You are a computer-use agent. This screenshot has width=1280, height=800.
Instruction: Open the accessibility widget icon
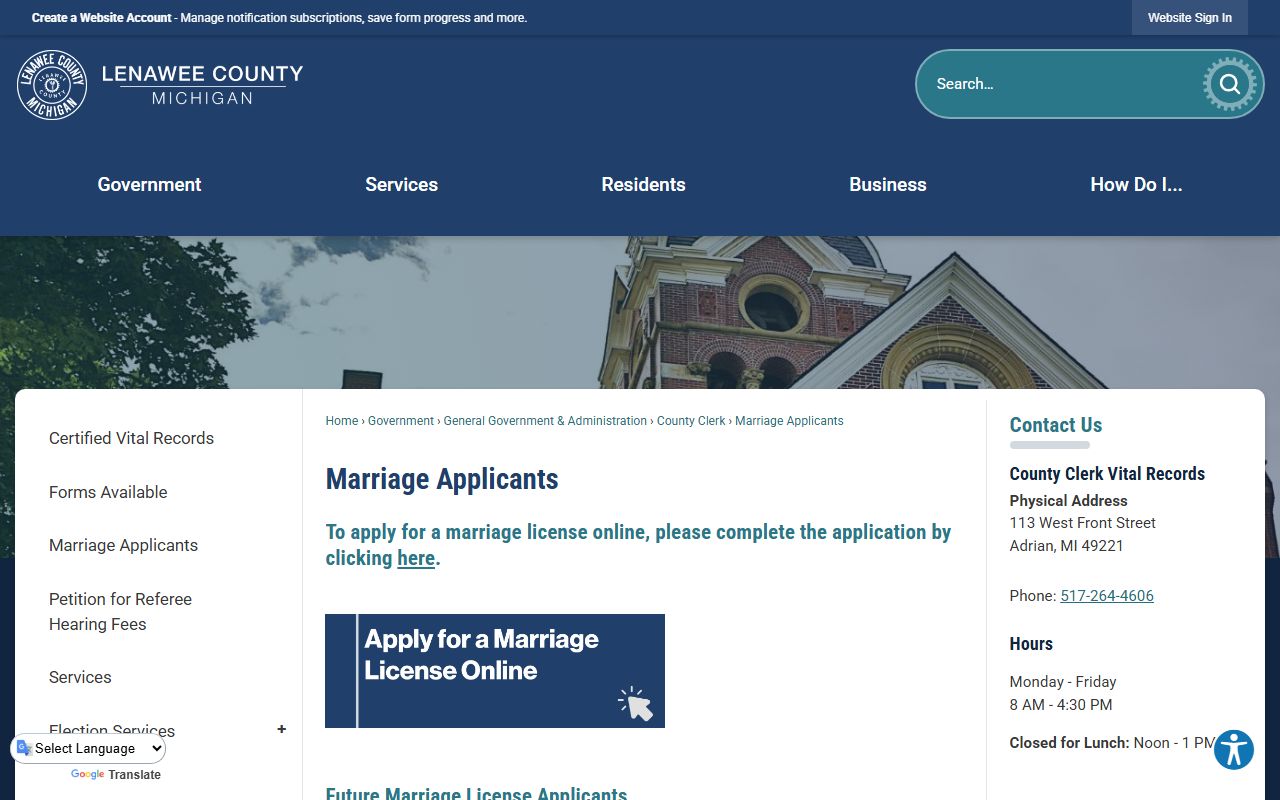coord(1234,750)
